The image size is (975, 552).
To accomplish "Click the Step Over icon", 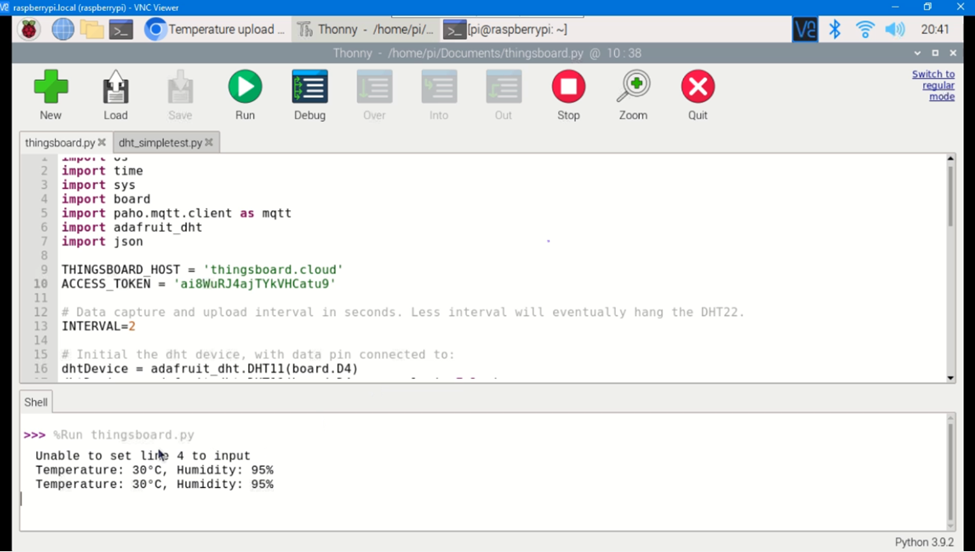I will (374, 94).
